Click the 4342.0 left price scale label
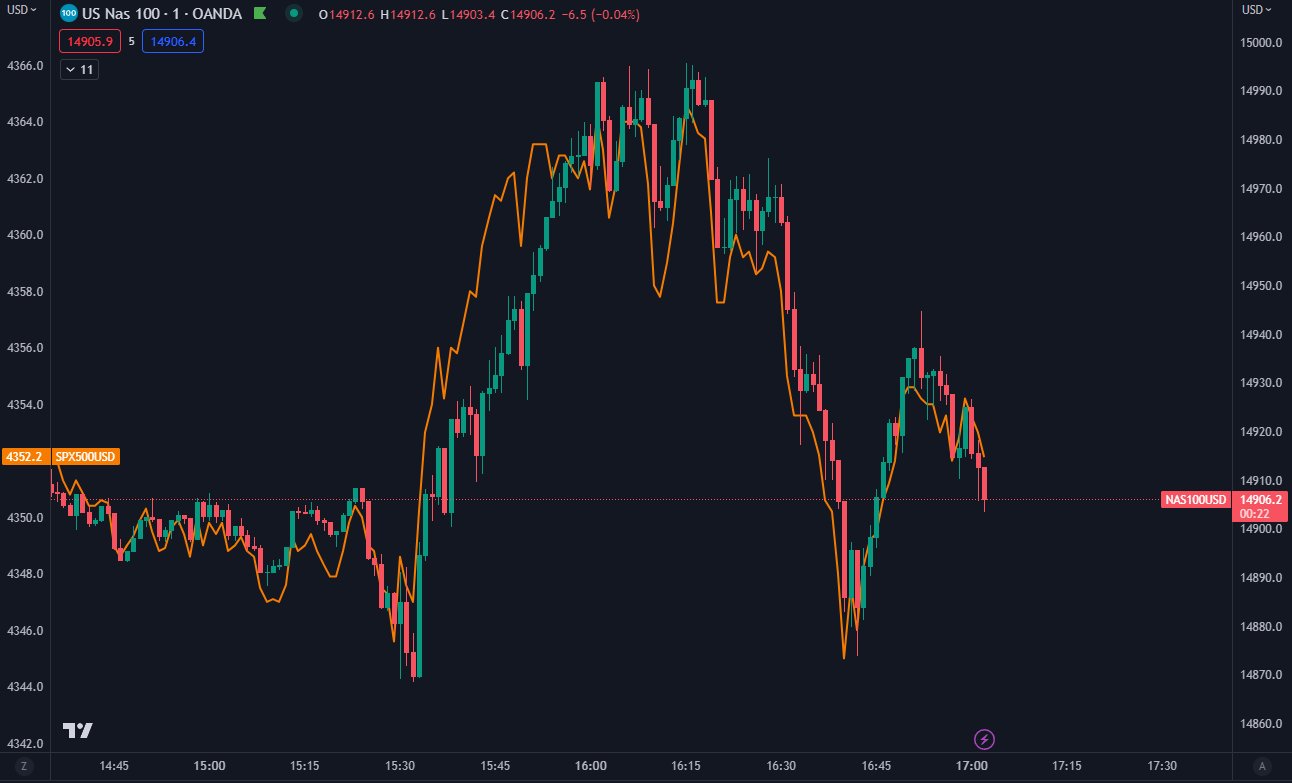The image size is (1292, 783). click(24, 744)
